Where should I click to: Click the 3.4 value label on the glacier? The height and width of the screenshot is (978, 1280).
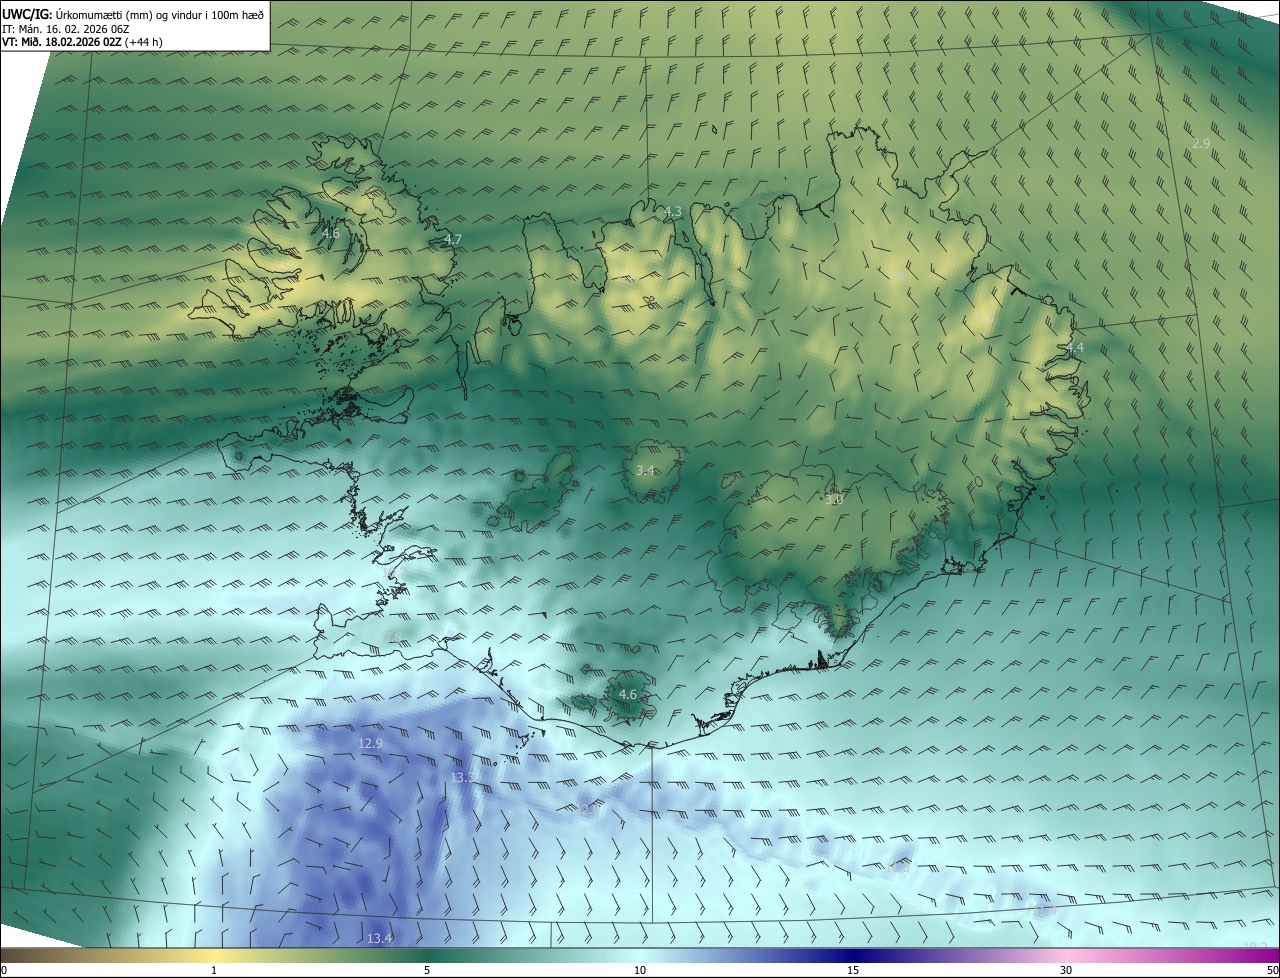[645, 470]
